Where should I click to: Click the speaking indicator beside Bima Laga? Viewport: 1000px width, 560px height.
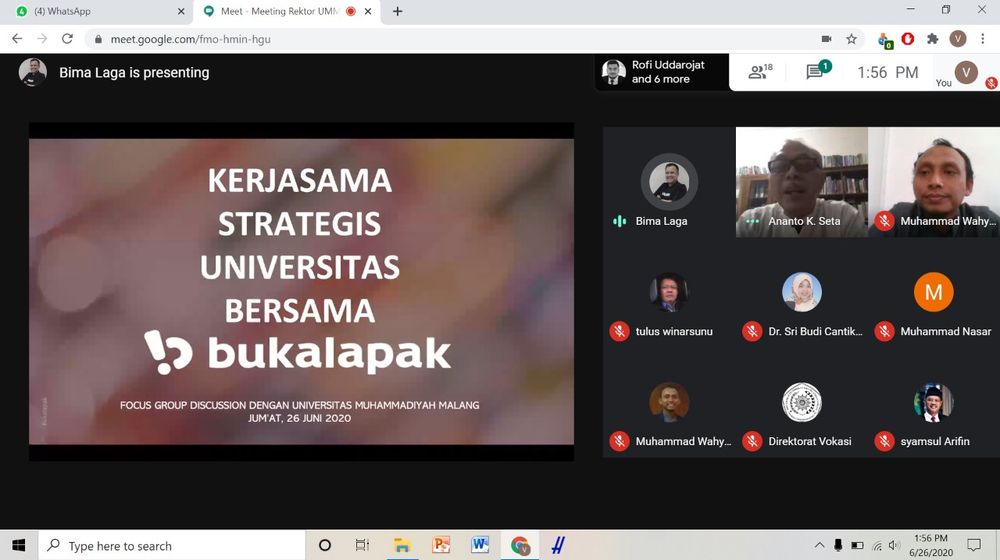point(619,221)
